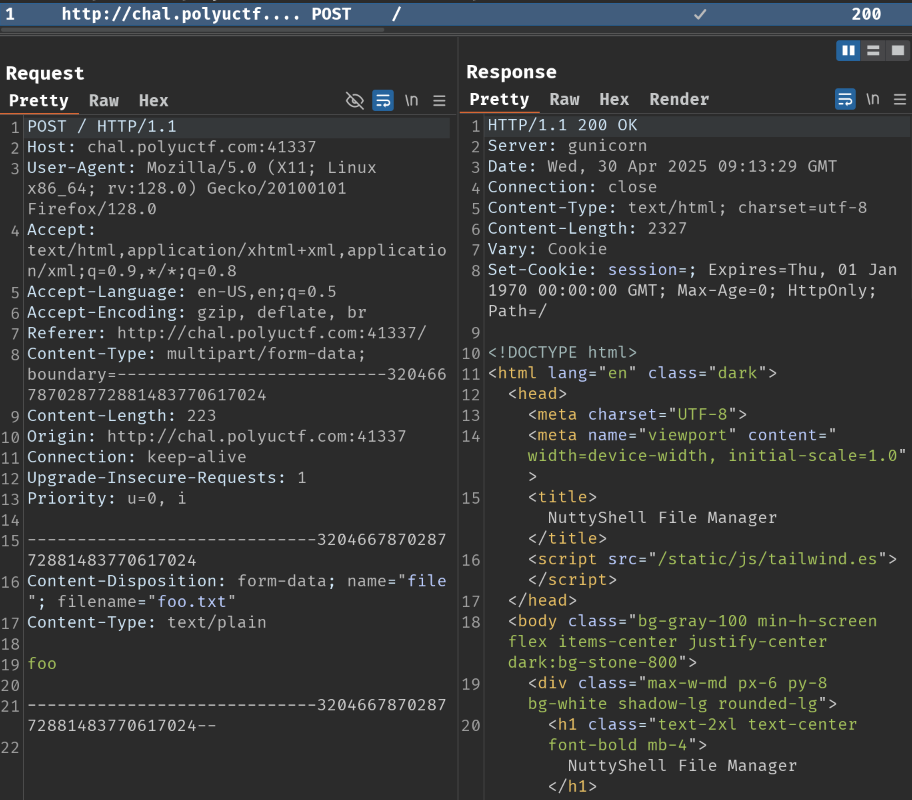Click 'Content-Type: text/plain' in request body
The image size is (912, 800).
[x=147, y=622]
